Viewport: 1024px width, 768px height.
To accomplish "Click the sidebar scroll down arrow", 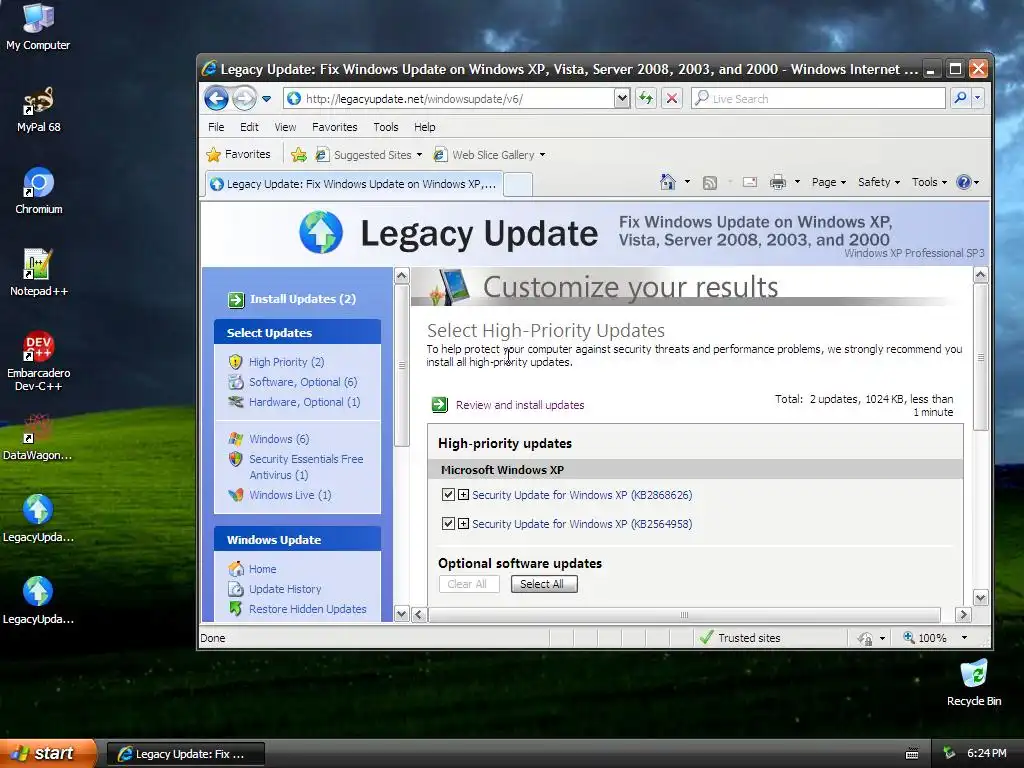I will (402, 614).
